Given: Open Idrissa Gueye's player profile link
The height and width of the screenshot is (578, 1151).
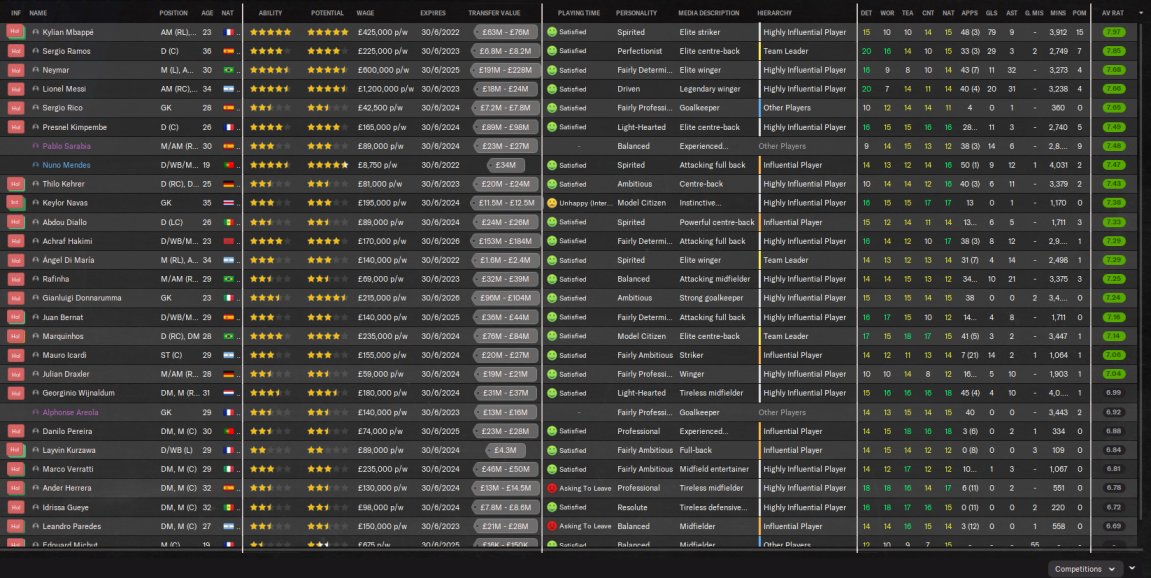Looking at the screenshot, I should pos(65,507).
